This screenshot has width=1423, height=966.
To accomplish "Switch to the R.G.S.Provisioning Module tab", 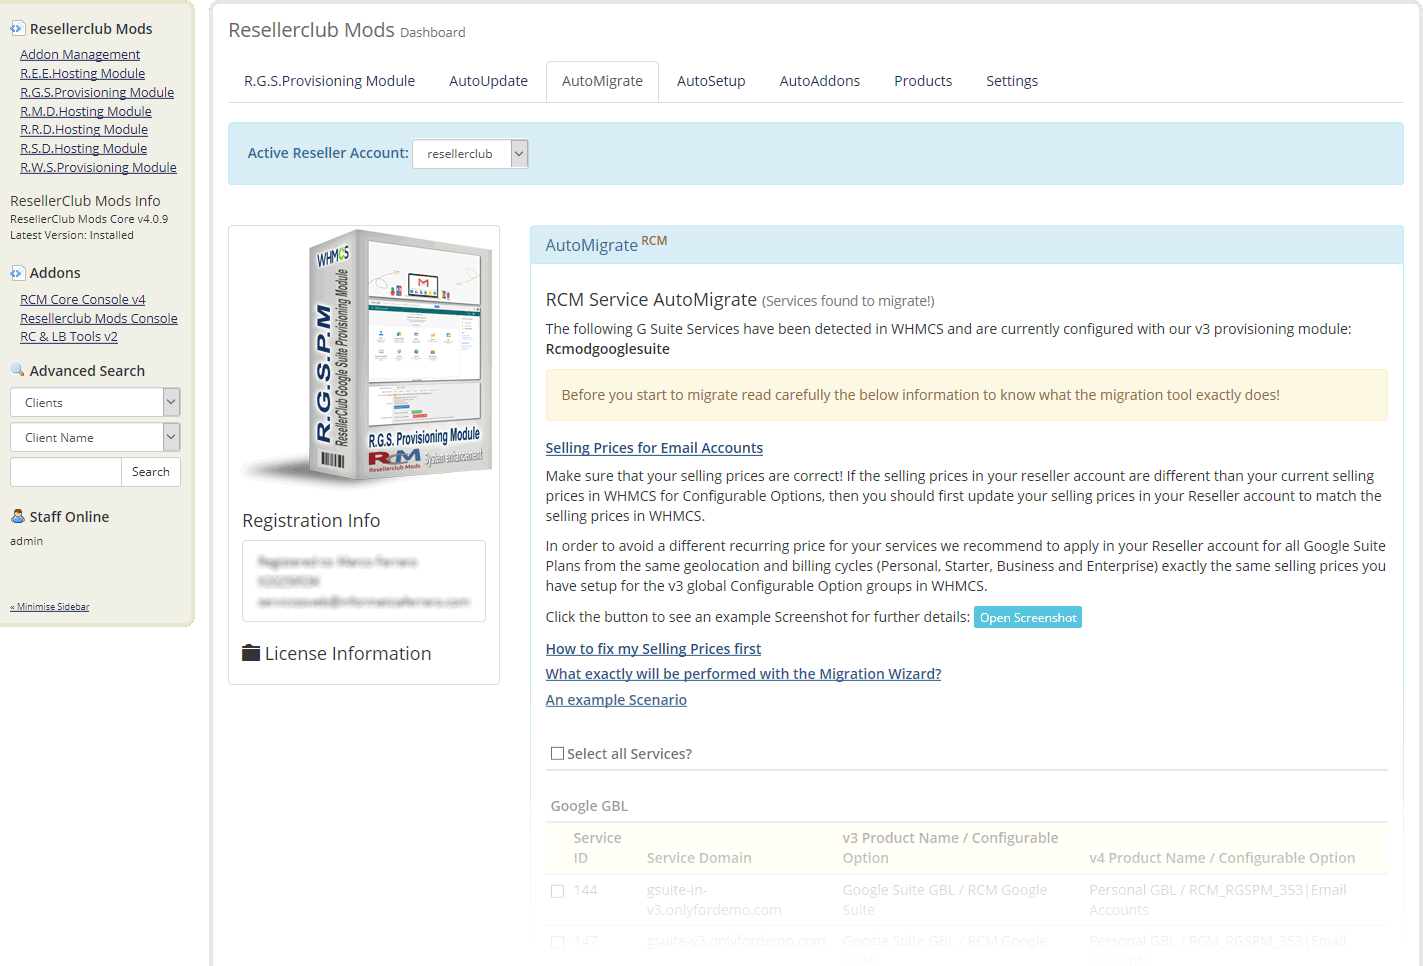I will tap(329, 81).
